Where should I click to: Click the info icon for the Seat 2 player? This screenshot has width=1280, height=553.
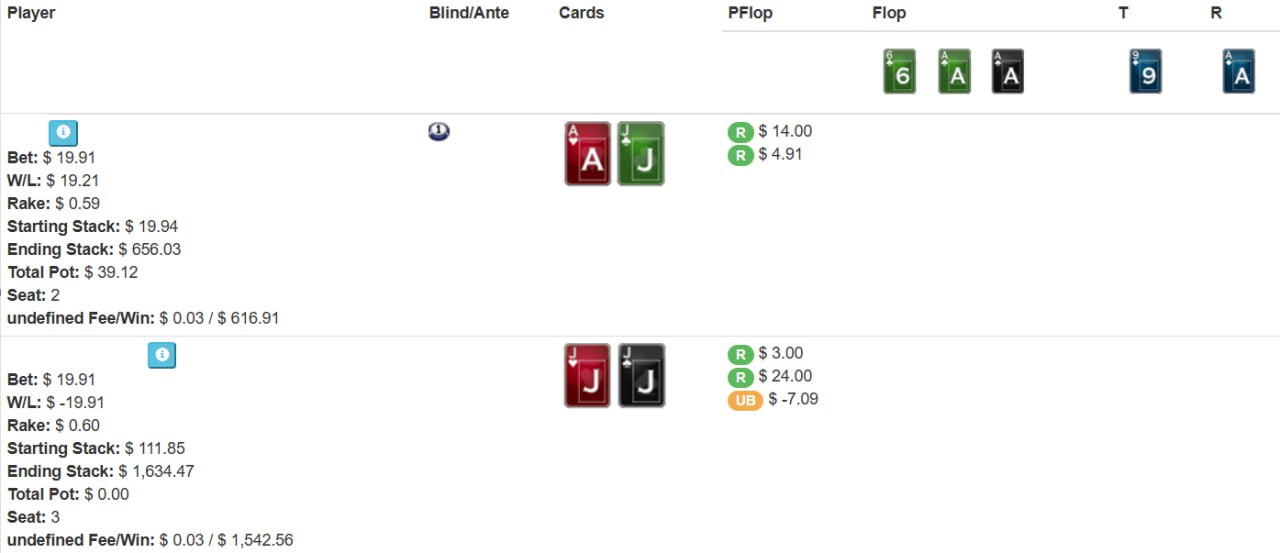point(63,133)
